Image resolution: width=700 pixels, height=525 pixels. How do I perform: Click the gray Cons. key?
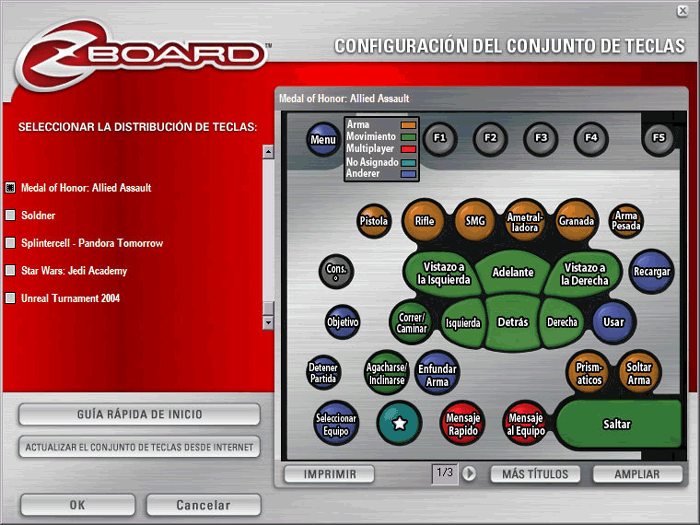[x=336, y=271]
